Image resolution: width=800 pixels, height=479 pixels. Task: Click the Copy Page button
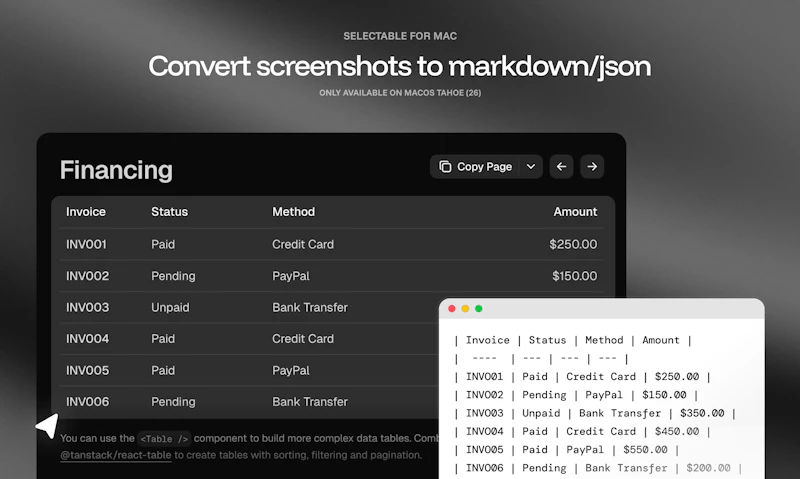[x=474, y=167]
